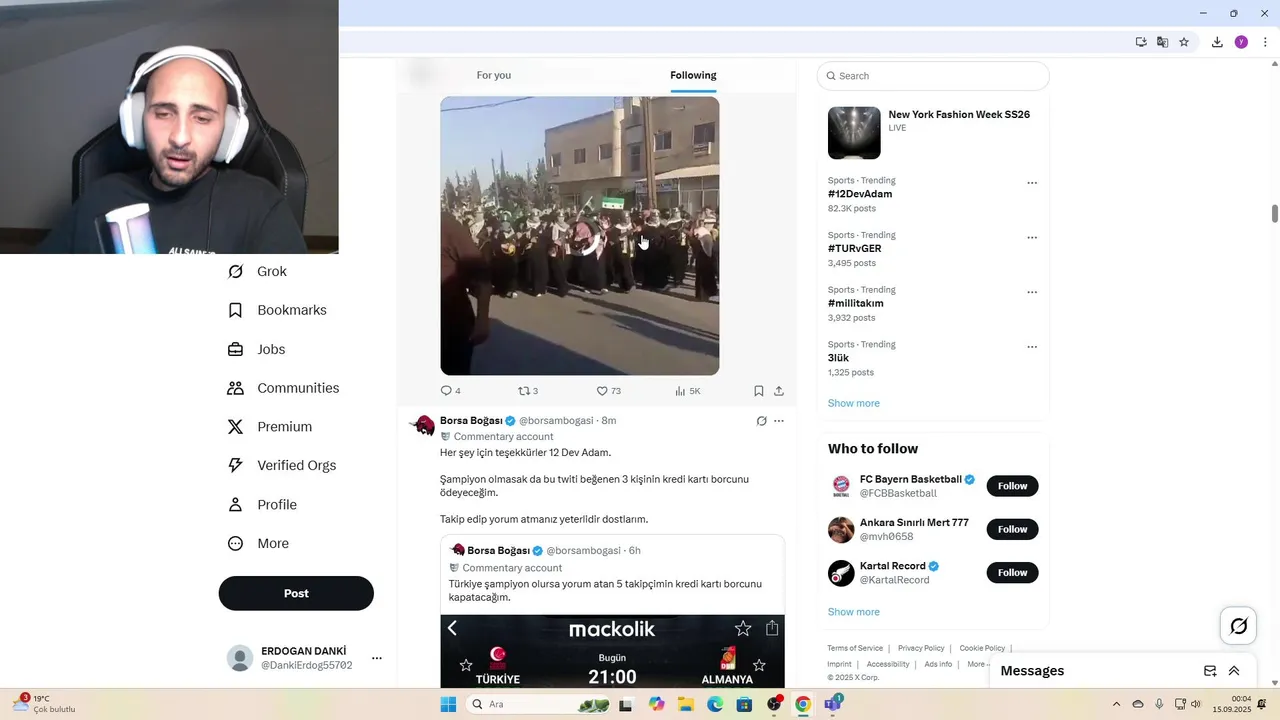
Task: Show more accounts to follow
Action: coord(854,612)
